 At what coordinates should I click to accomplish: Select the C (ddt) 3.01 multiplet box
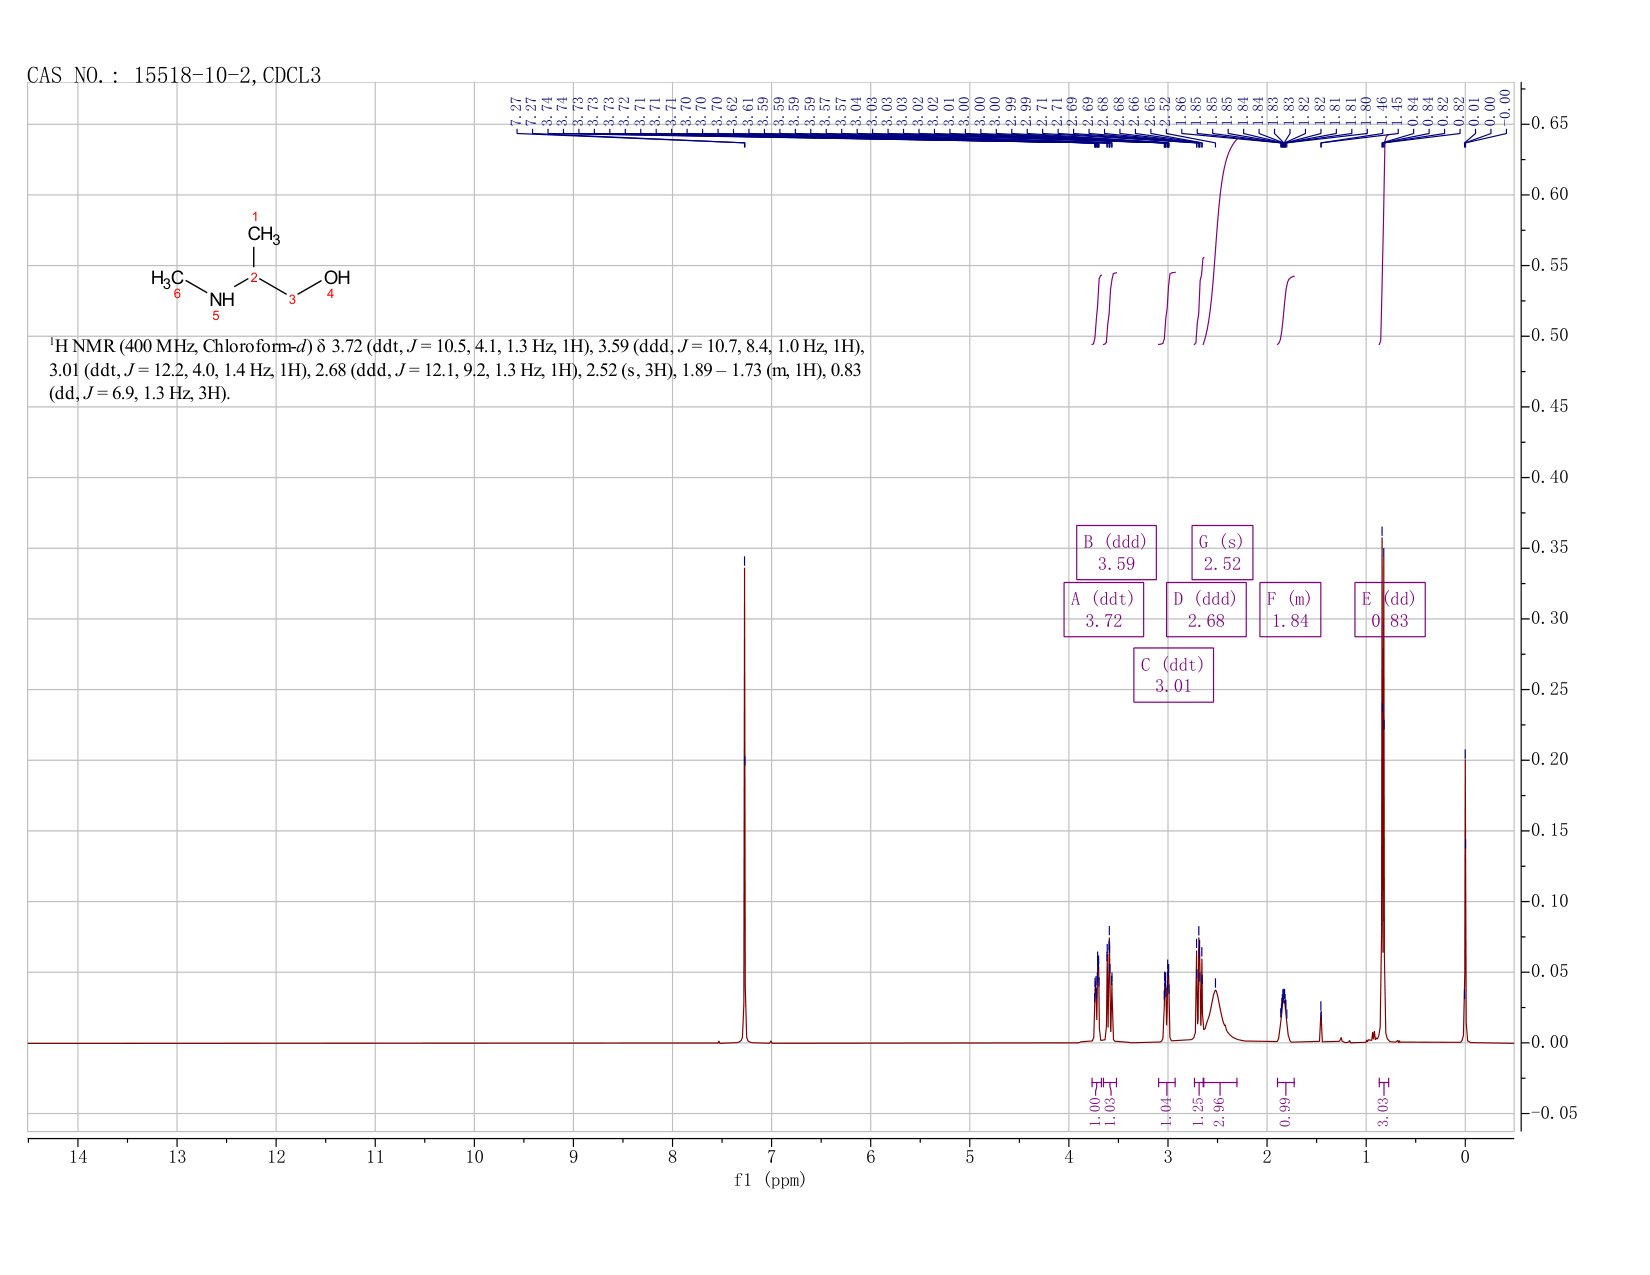pyautogui.click(x=1173, y=675)
